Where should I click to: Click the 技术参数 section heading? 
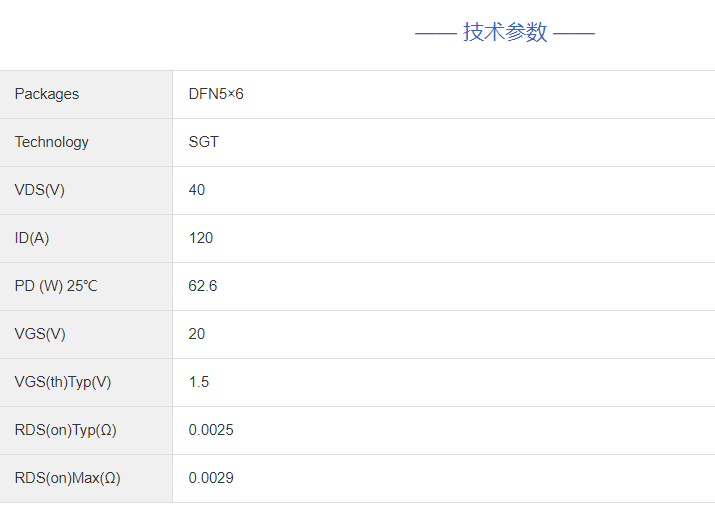[x=505, y=32]
